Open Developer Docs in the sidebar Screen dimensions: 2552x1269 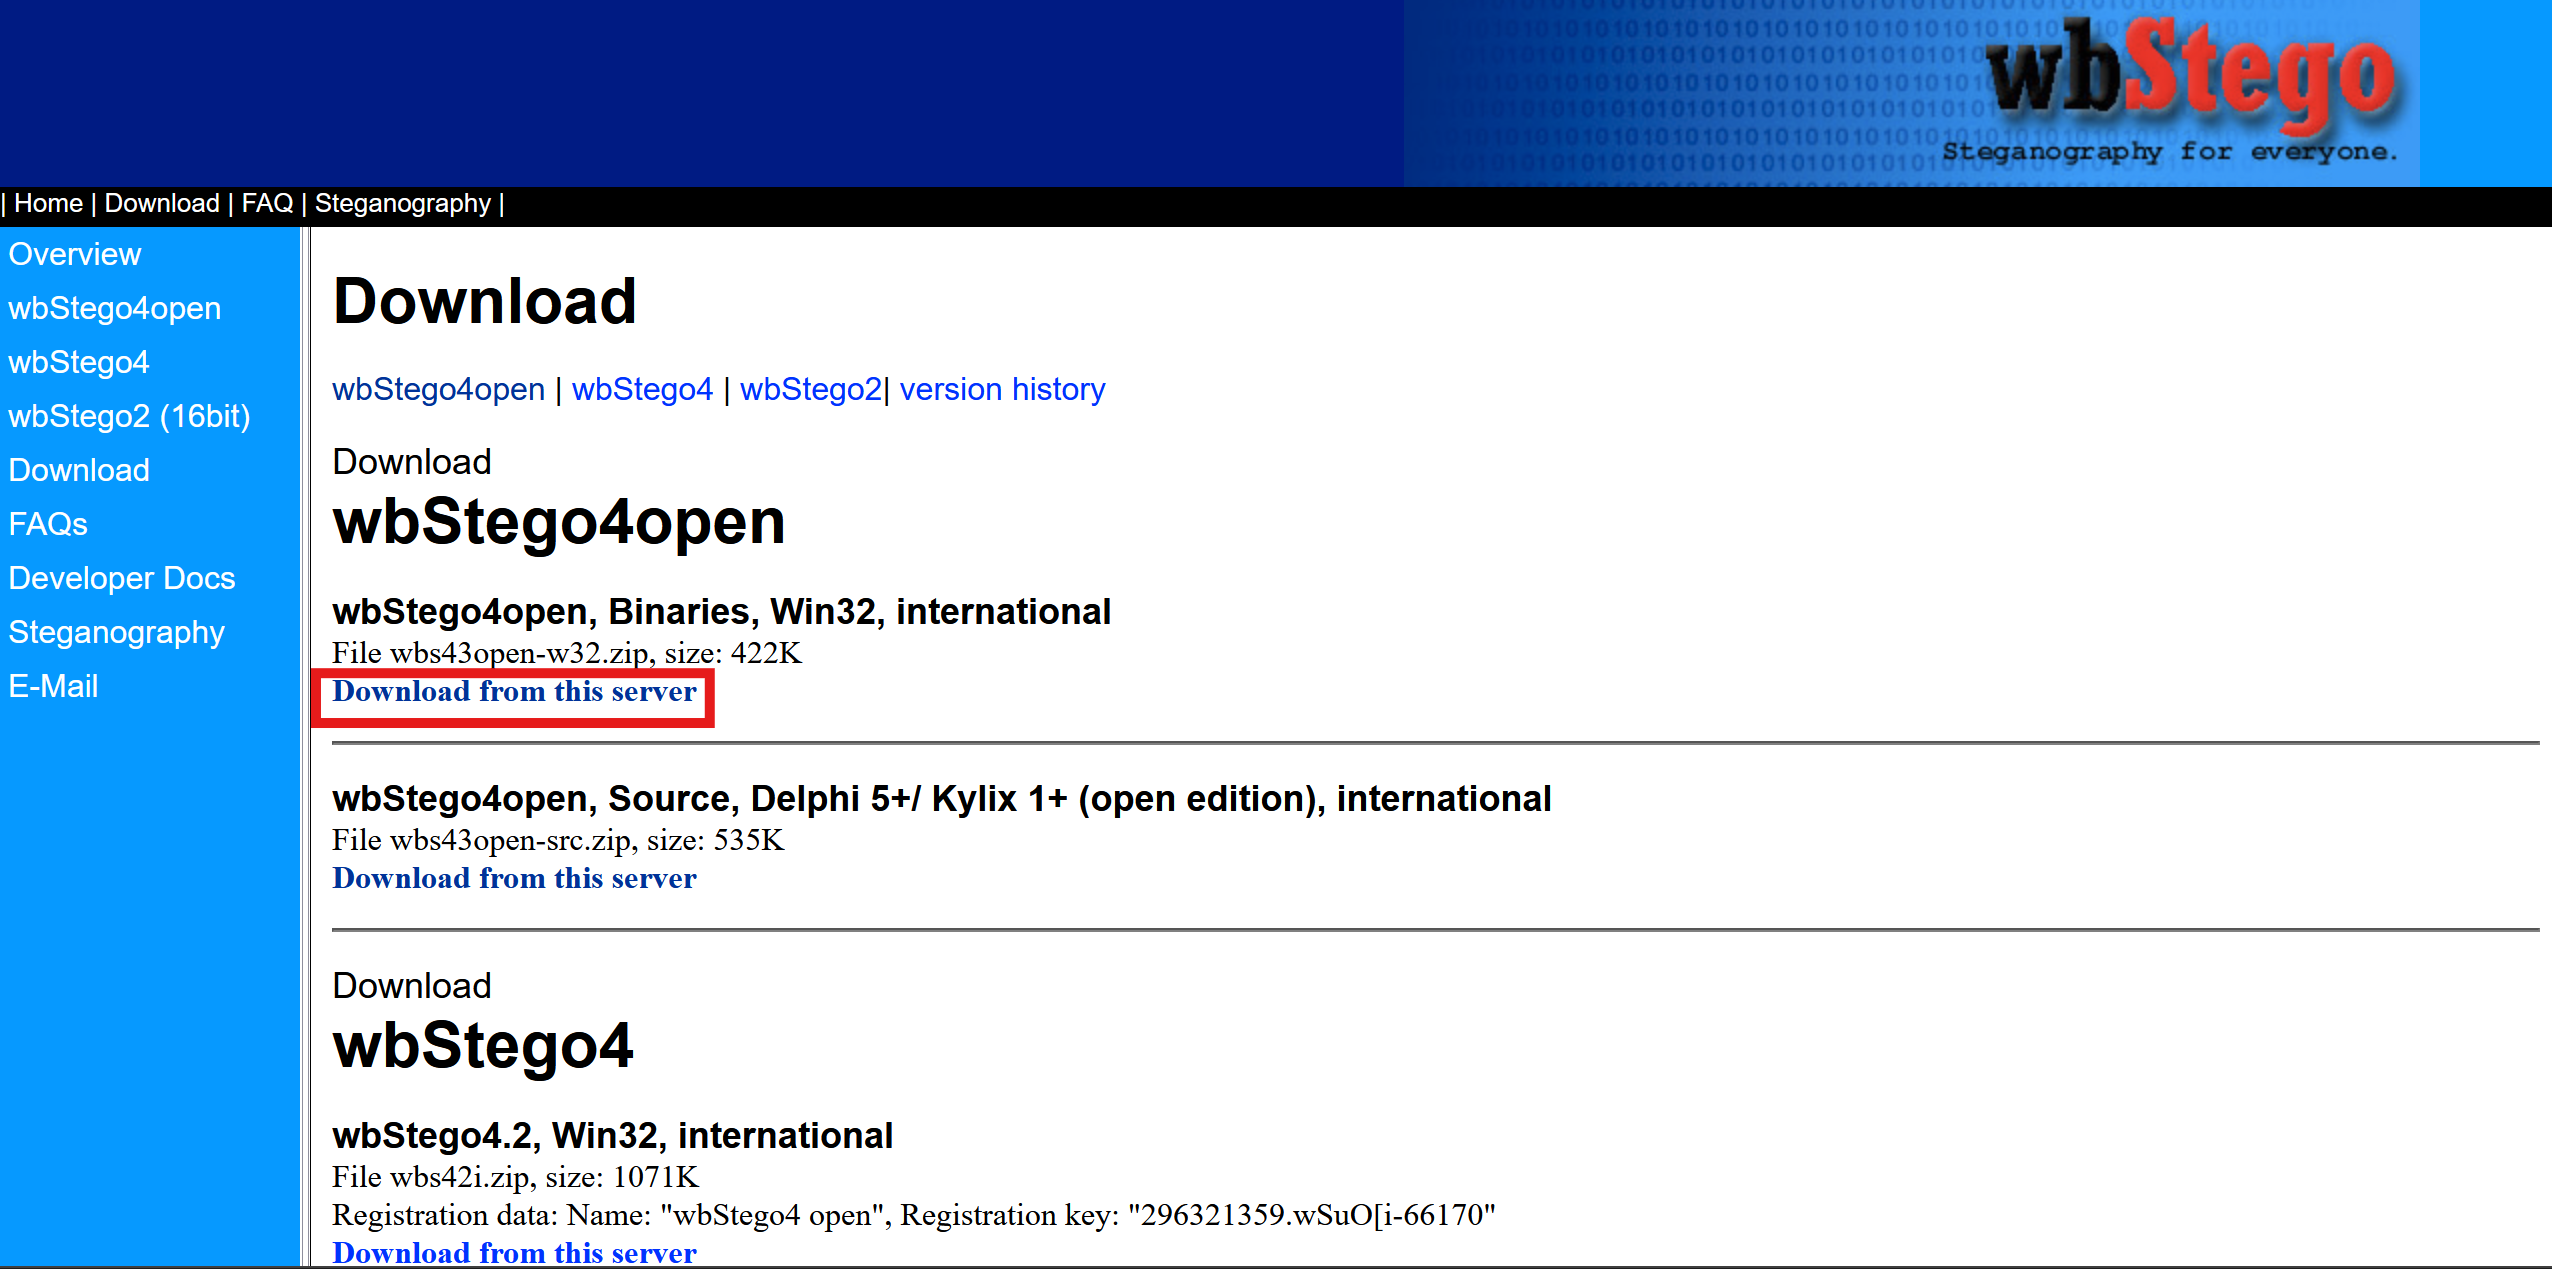(122, 579)
